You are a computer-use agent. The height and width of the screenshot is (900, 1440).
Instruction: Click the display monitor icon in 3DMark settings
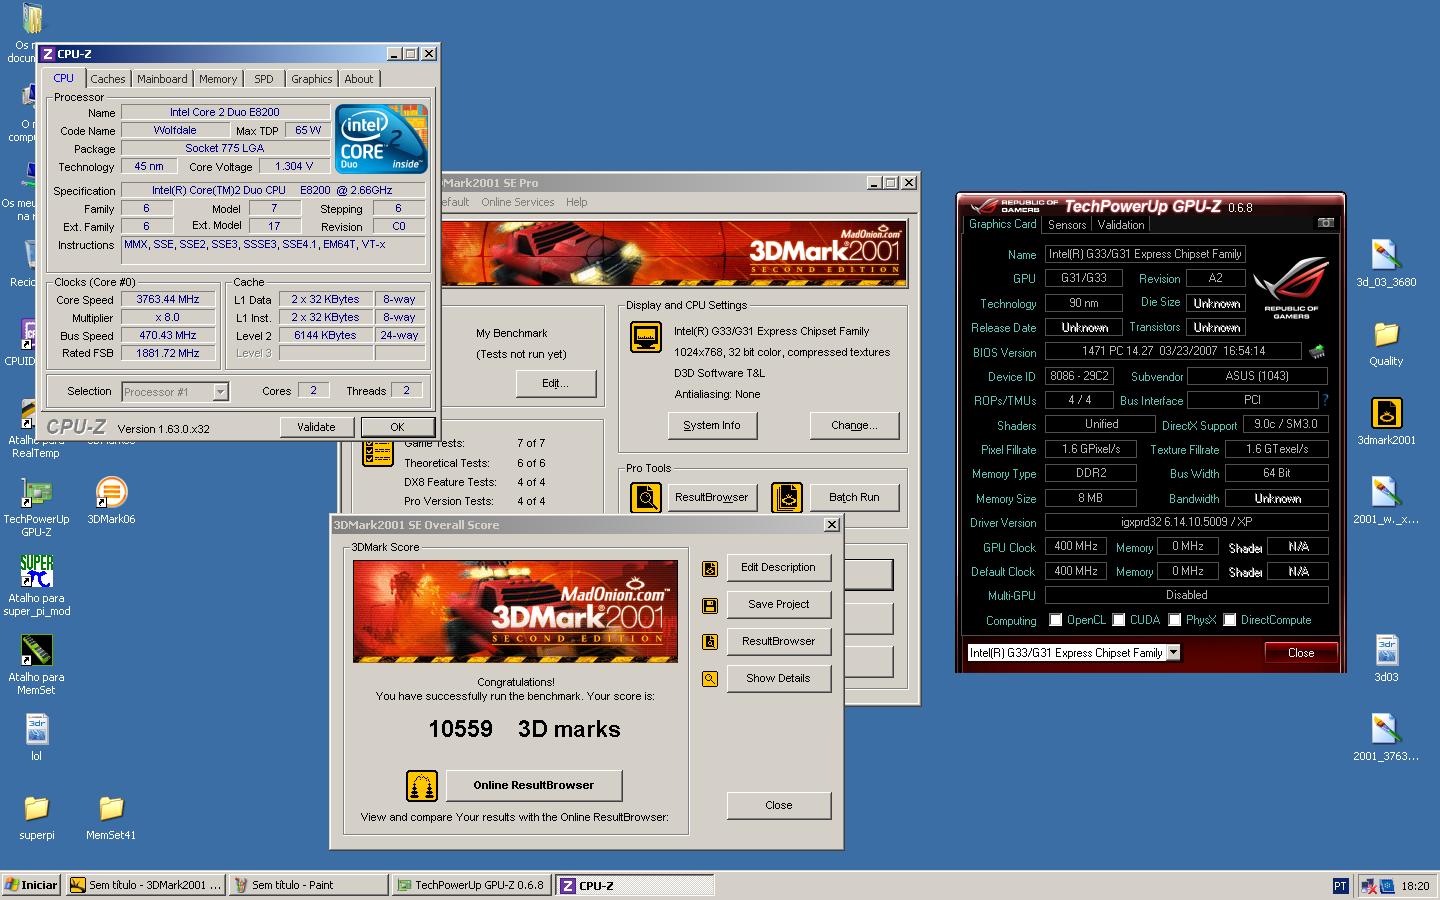pyautogui.click(x=645, y=337)
